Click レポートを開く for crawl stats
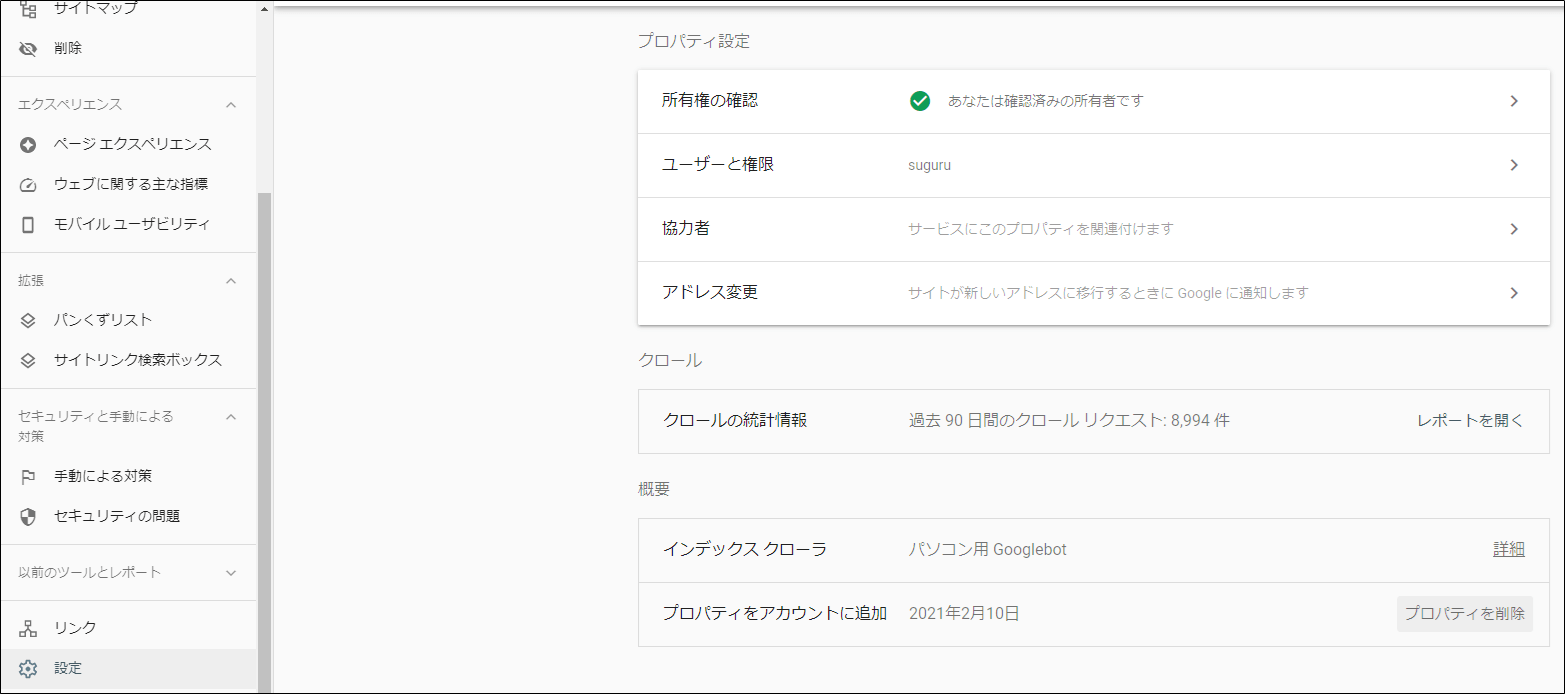1565x694 pixels. 1470,420
